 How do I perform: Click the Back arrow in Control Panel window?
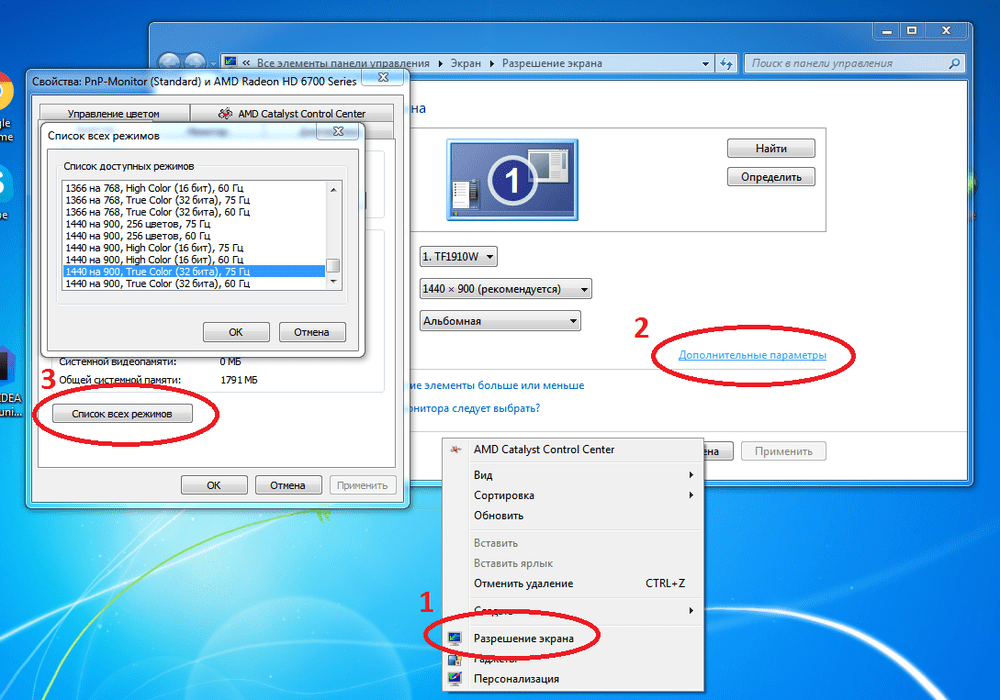(x=170, y=63)
